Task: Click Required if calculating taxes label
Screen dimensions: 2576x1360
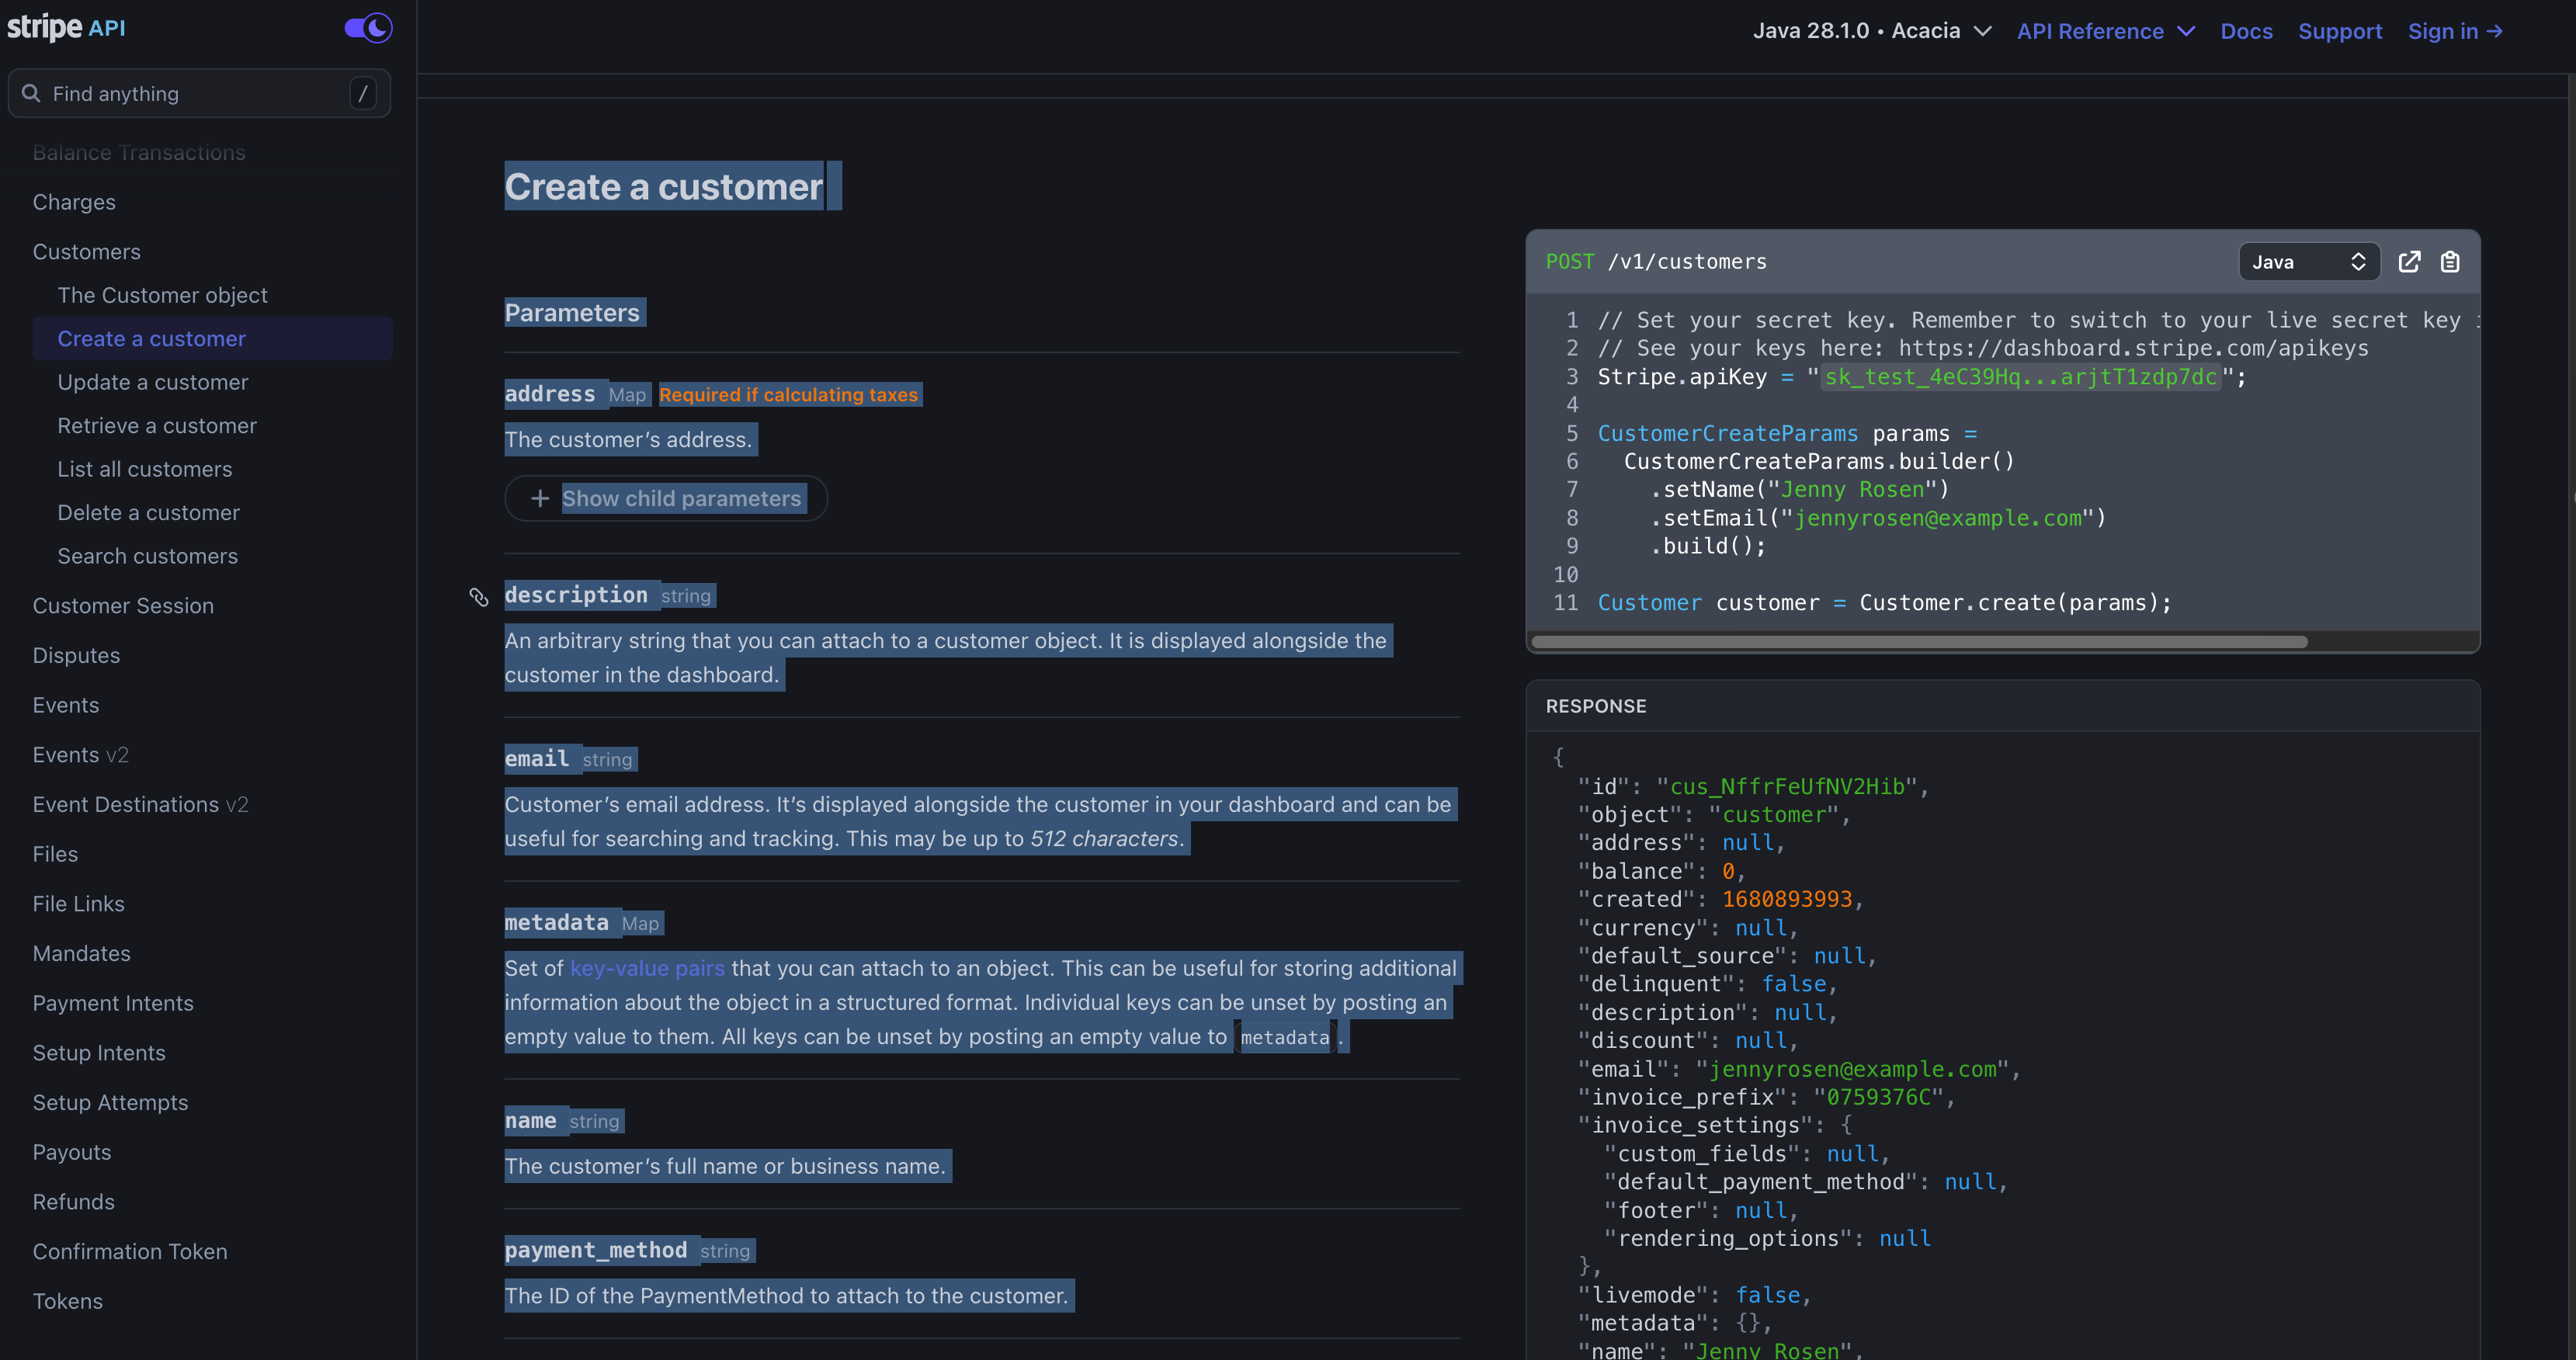Action: click(788, 395)
